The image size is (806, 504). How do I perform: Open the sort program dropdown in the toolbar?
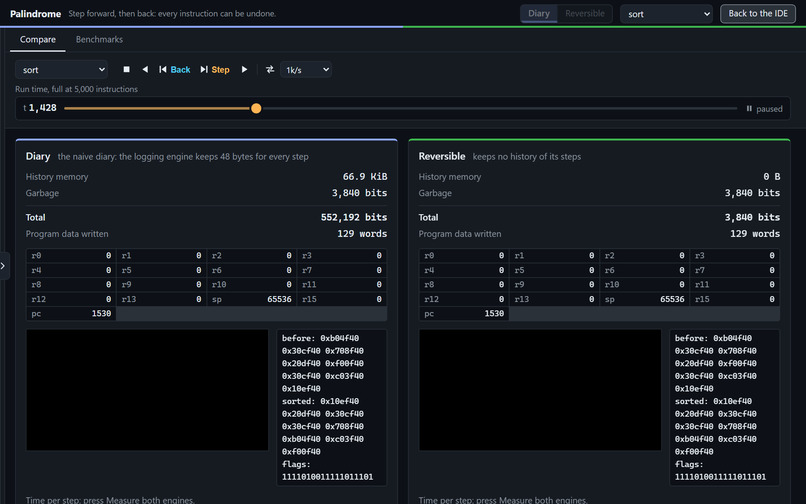61,69
